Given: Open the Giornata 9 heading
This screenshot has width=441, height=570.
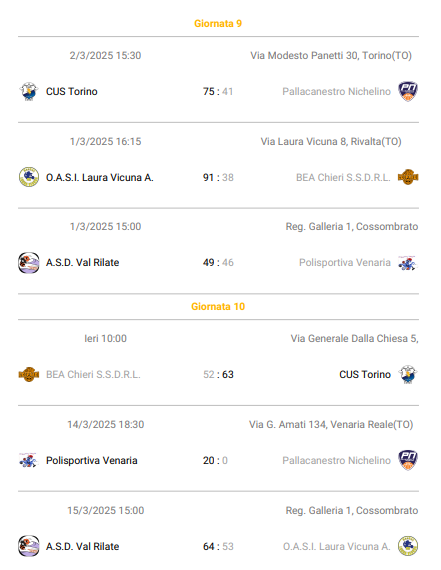Looking at the screenshot, I should 218,24.
